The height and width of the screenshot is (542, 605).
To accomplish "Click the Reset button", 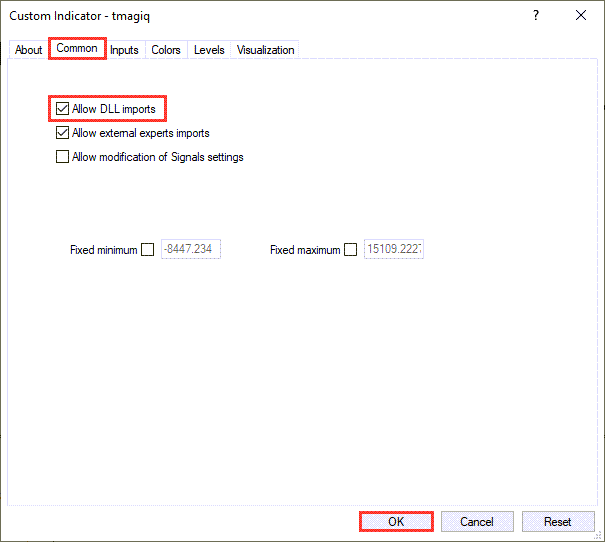I will [x=558, y=522].
